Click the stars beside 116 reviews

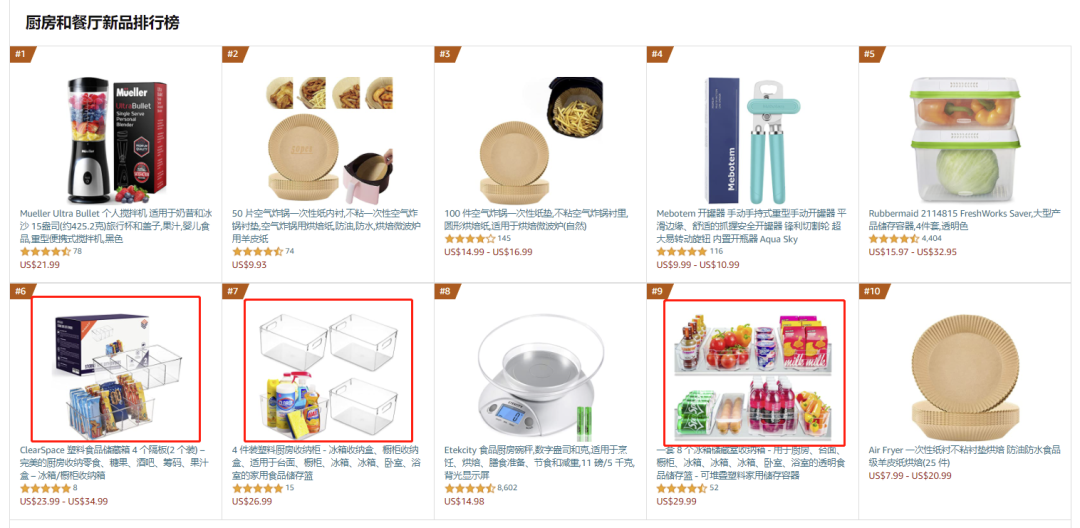681,252
